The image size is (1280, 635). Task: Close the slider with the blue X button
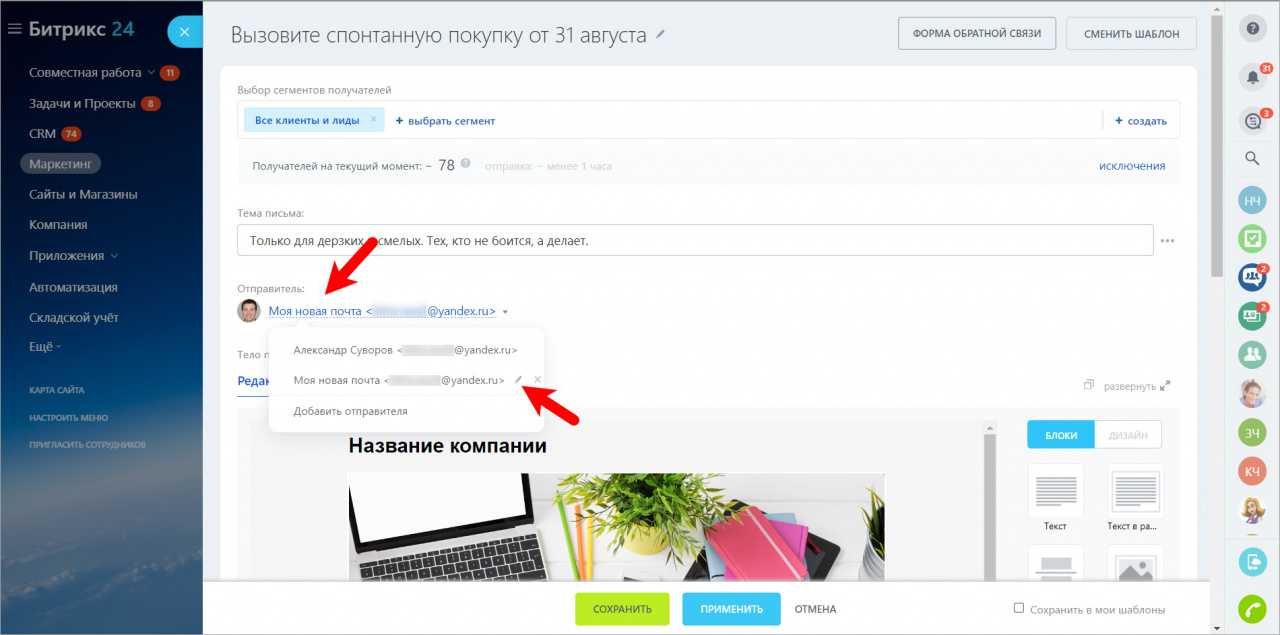184,32
